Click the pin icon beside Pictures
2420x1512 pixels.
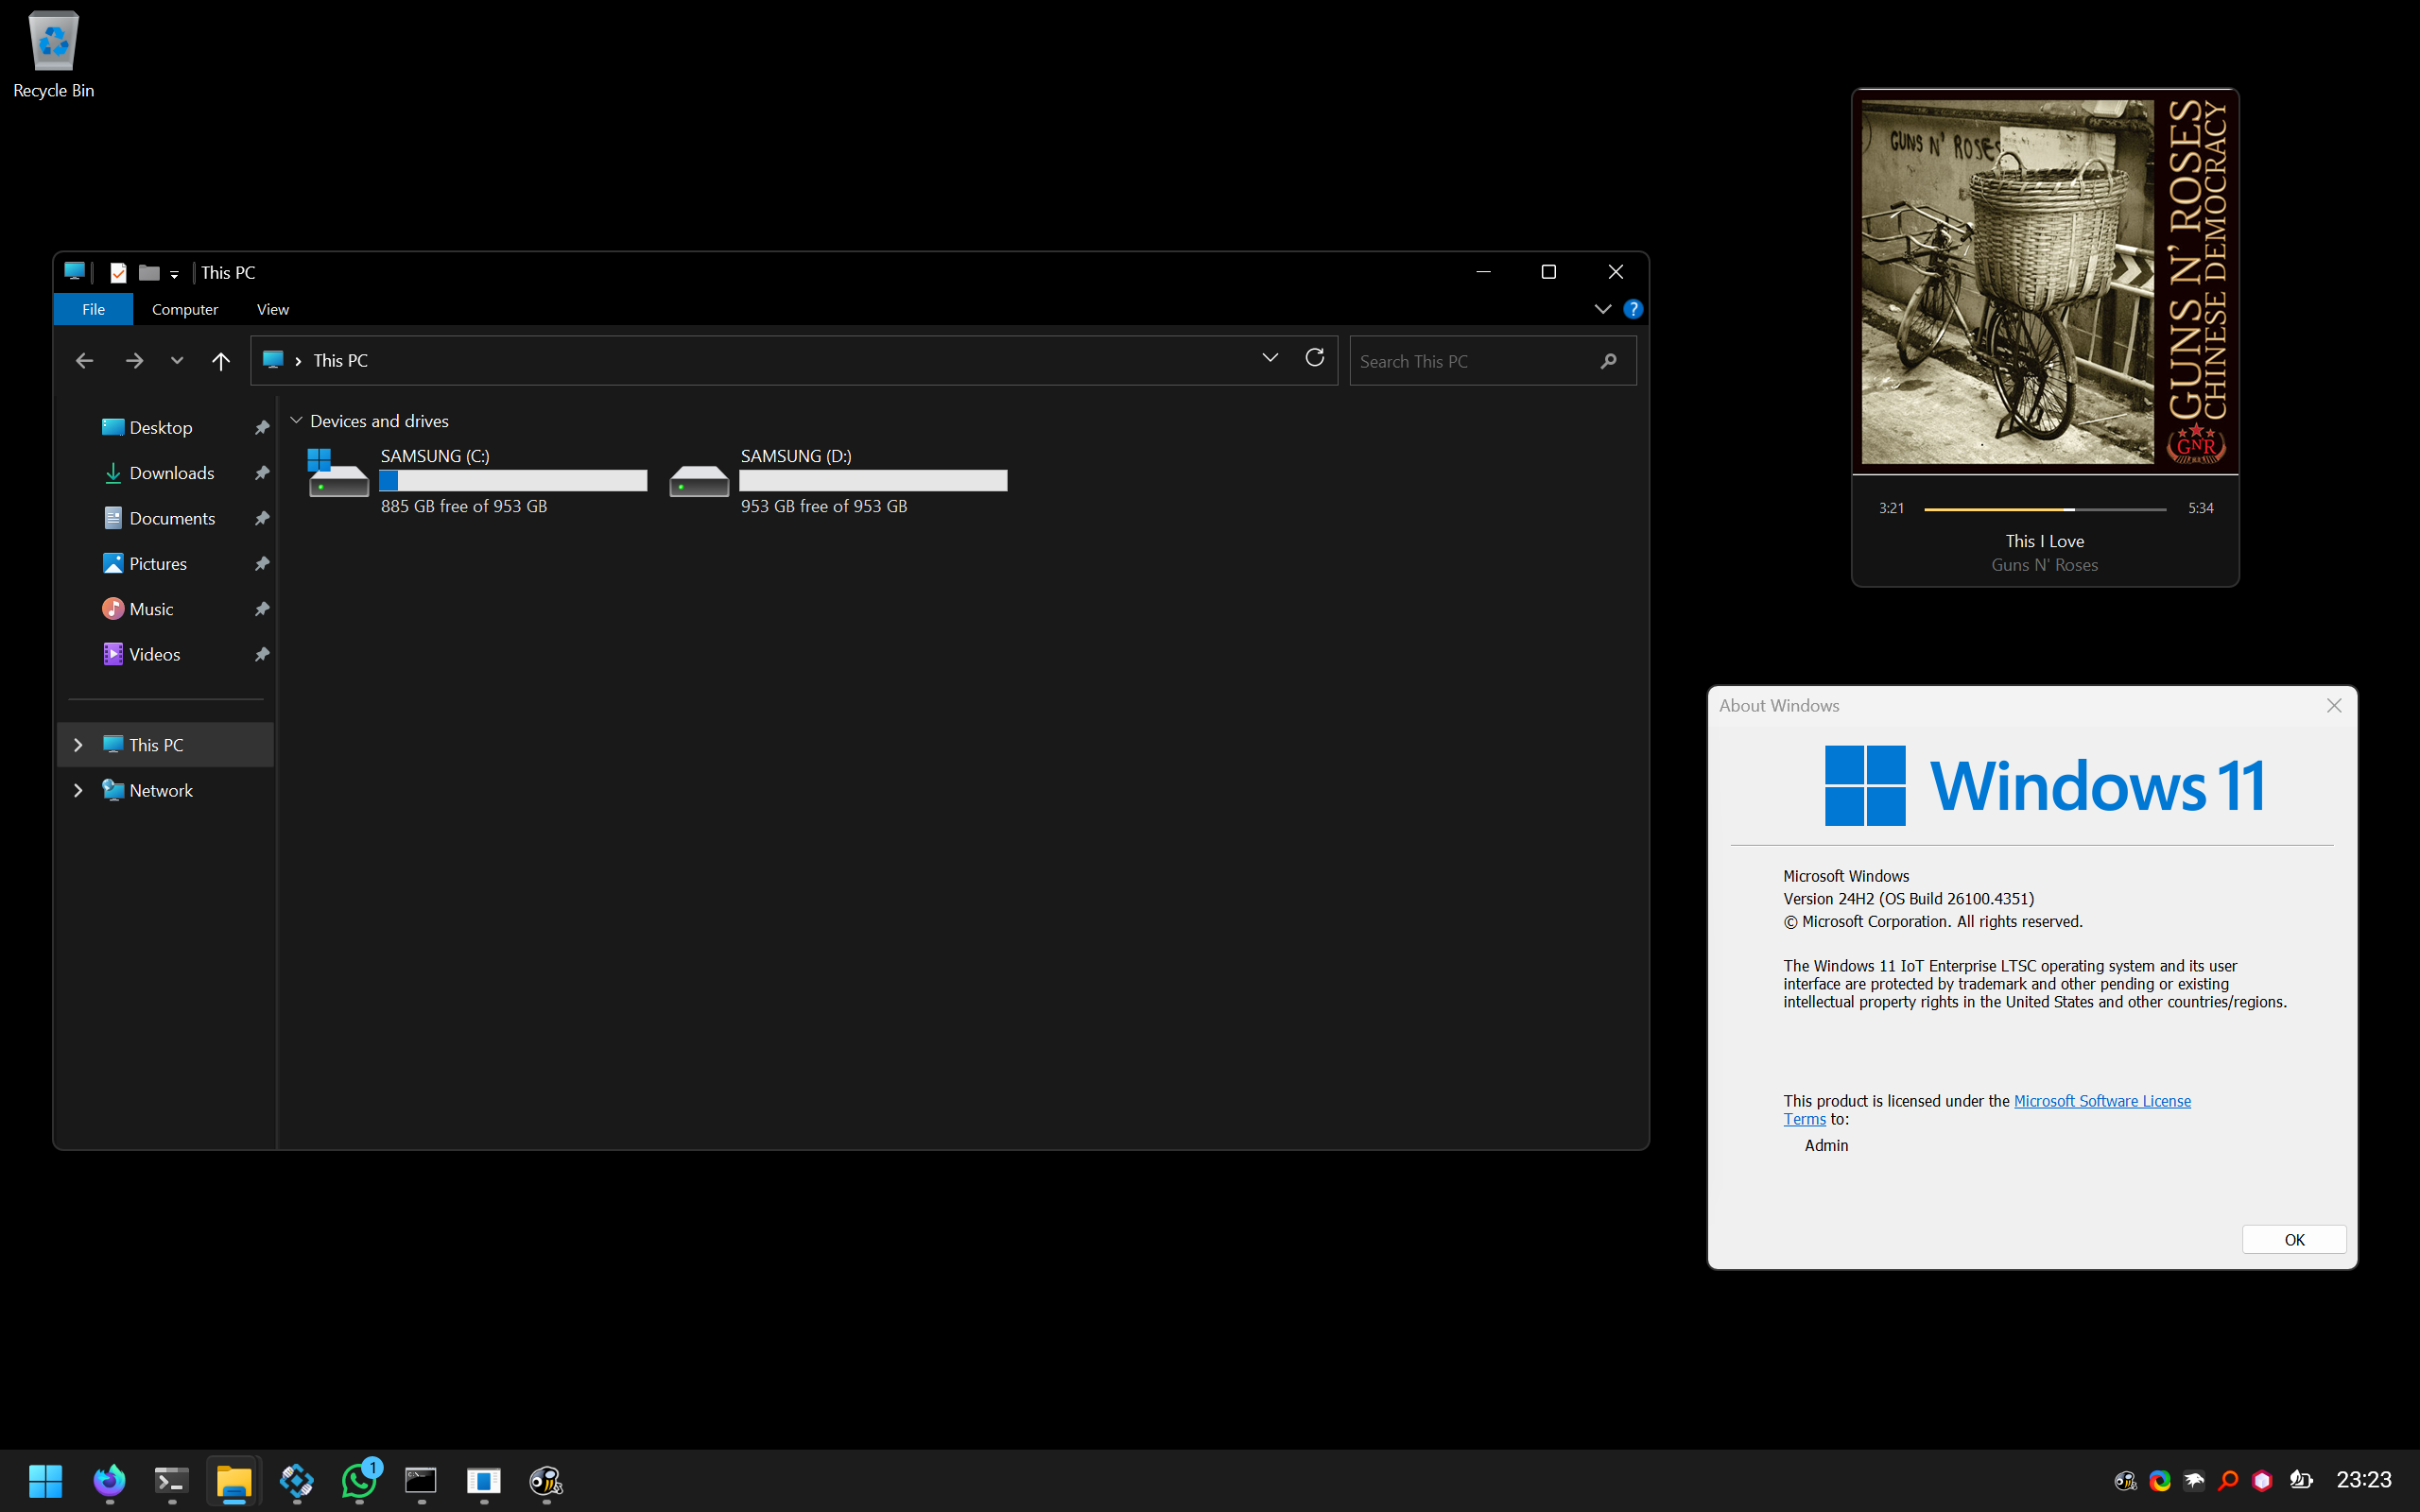262,564
